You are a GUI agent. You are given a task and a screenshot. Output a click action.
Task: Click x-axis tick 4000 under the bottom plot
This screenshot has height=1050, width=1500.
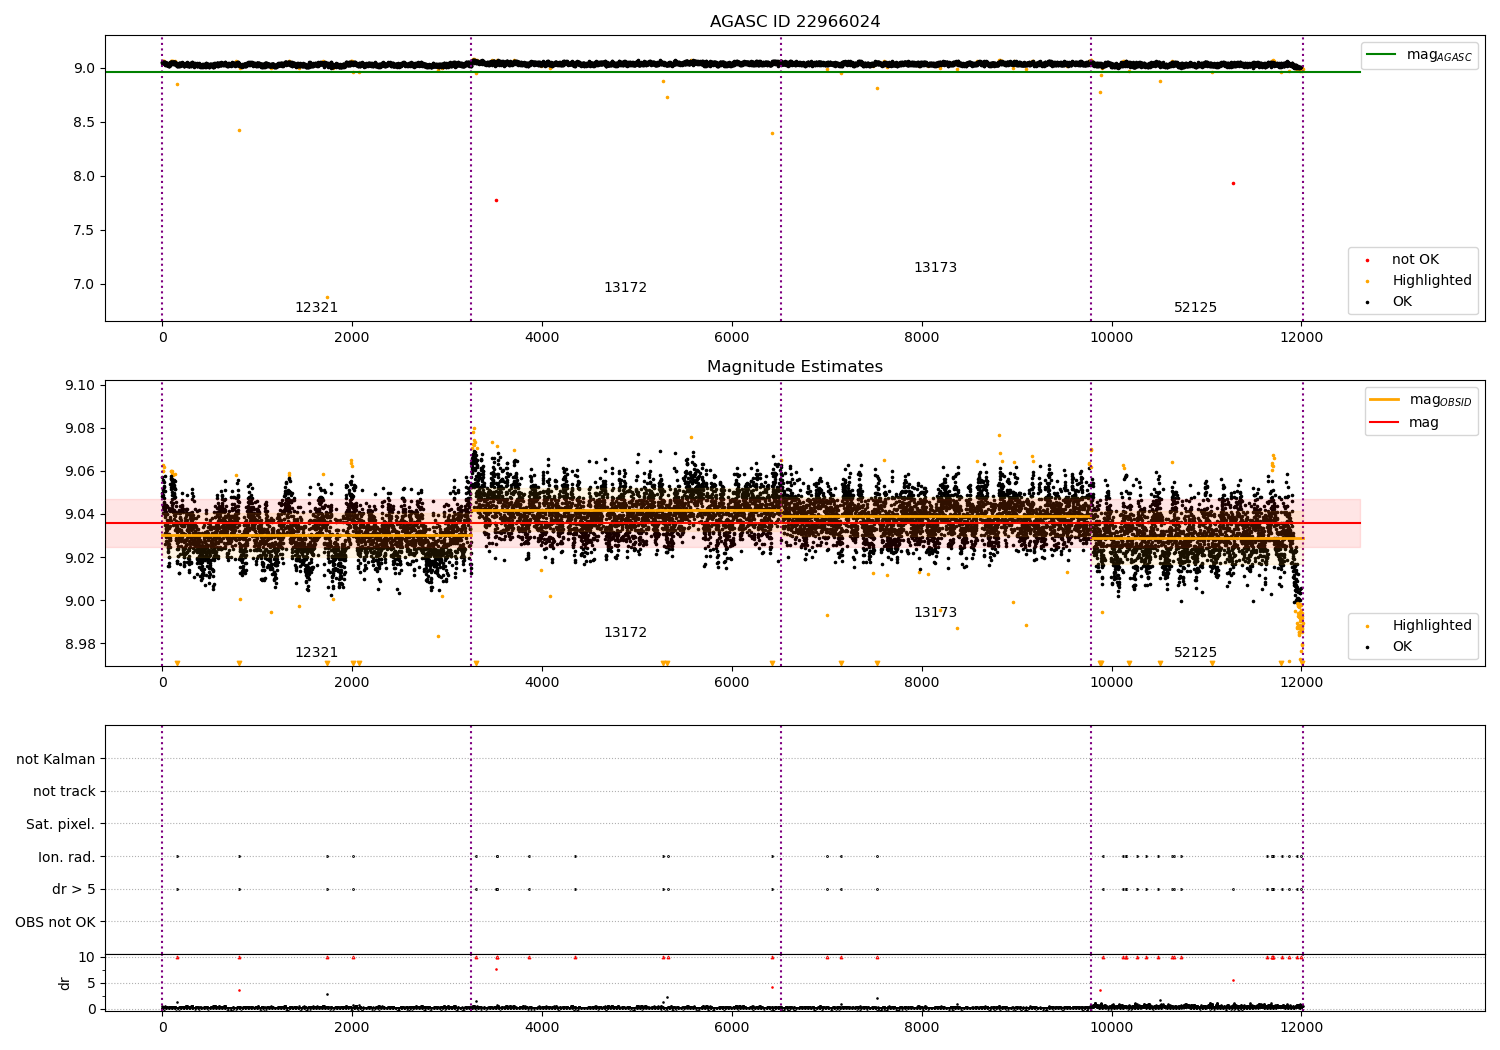(x=542, y=1027)
